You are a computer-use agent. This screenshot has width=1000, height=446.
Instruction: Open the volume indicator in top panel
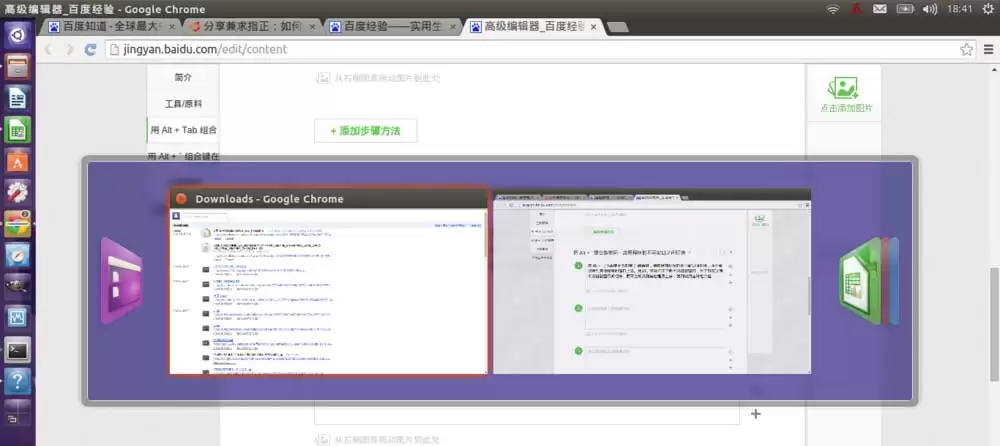(929, 9)
